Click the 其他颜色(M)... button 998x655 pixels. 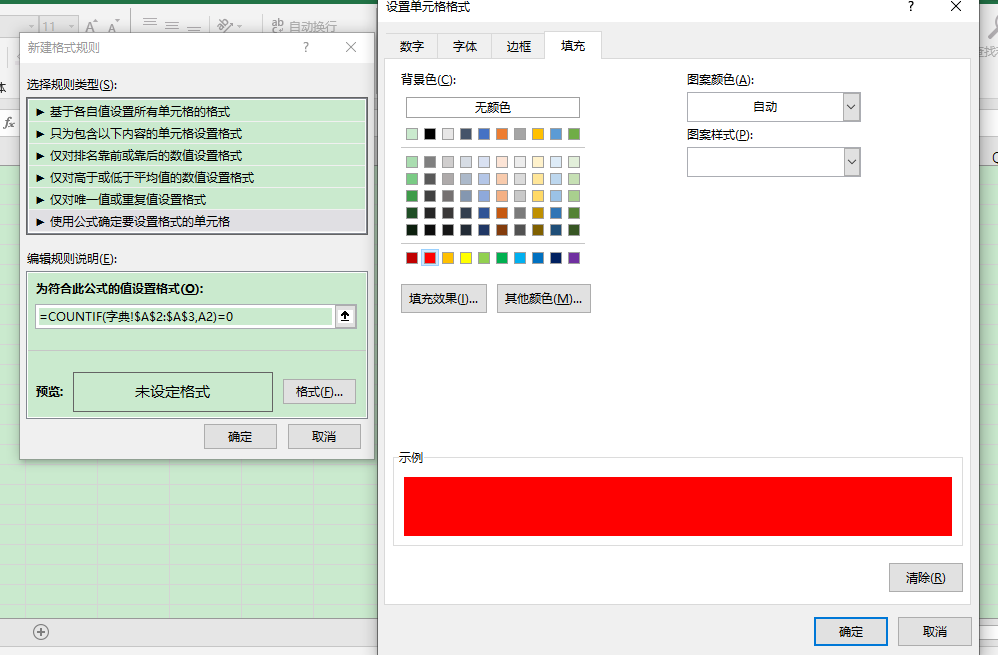[x=544, y=299]
